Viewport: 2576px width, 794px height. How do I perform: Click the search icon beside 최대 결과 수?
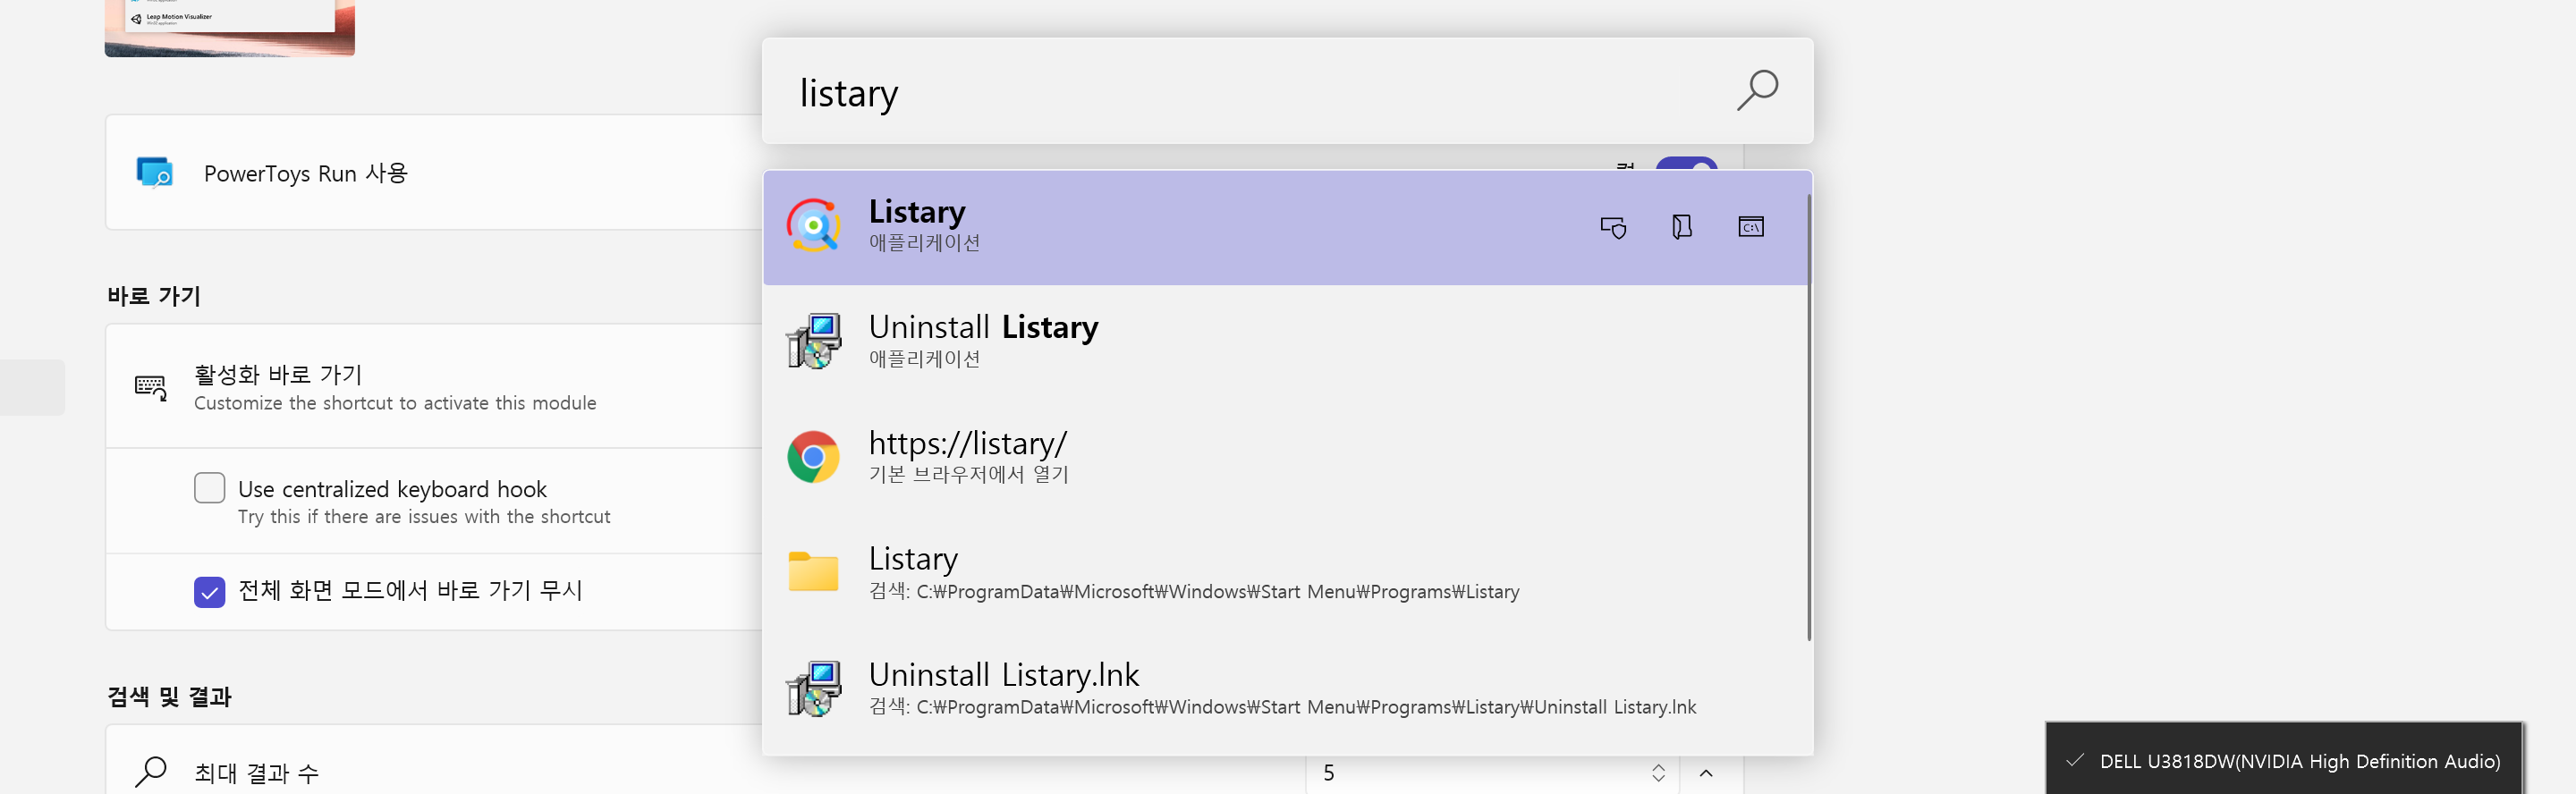coord(151,771)
